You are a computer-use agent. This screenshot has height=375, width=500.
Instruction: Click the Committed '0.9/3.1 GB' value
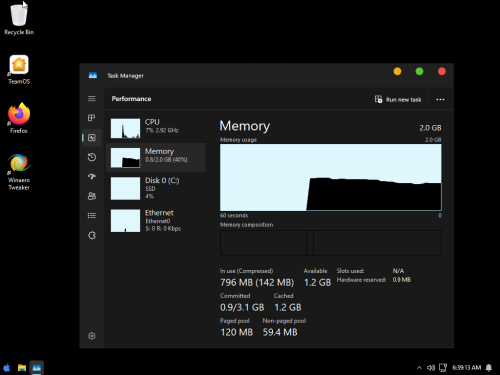click(242, 307)
